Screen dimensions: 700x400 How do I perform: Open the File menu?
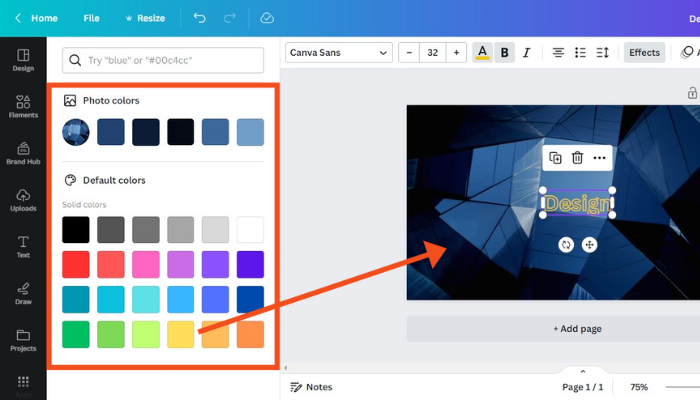[91, 18]
